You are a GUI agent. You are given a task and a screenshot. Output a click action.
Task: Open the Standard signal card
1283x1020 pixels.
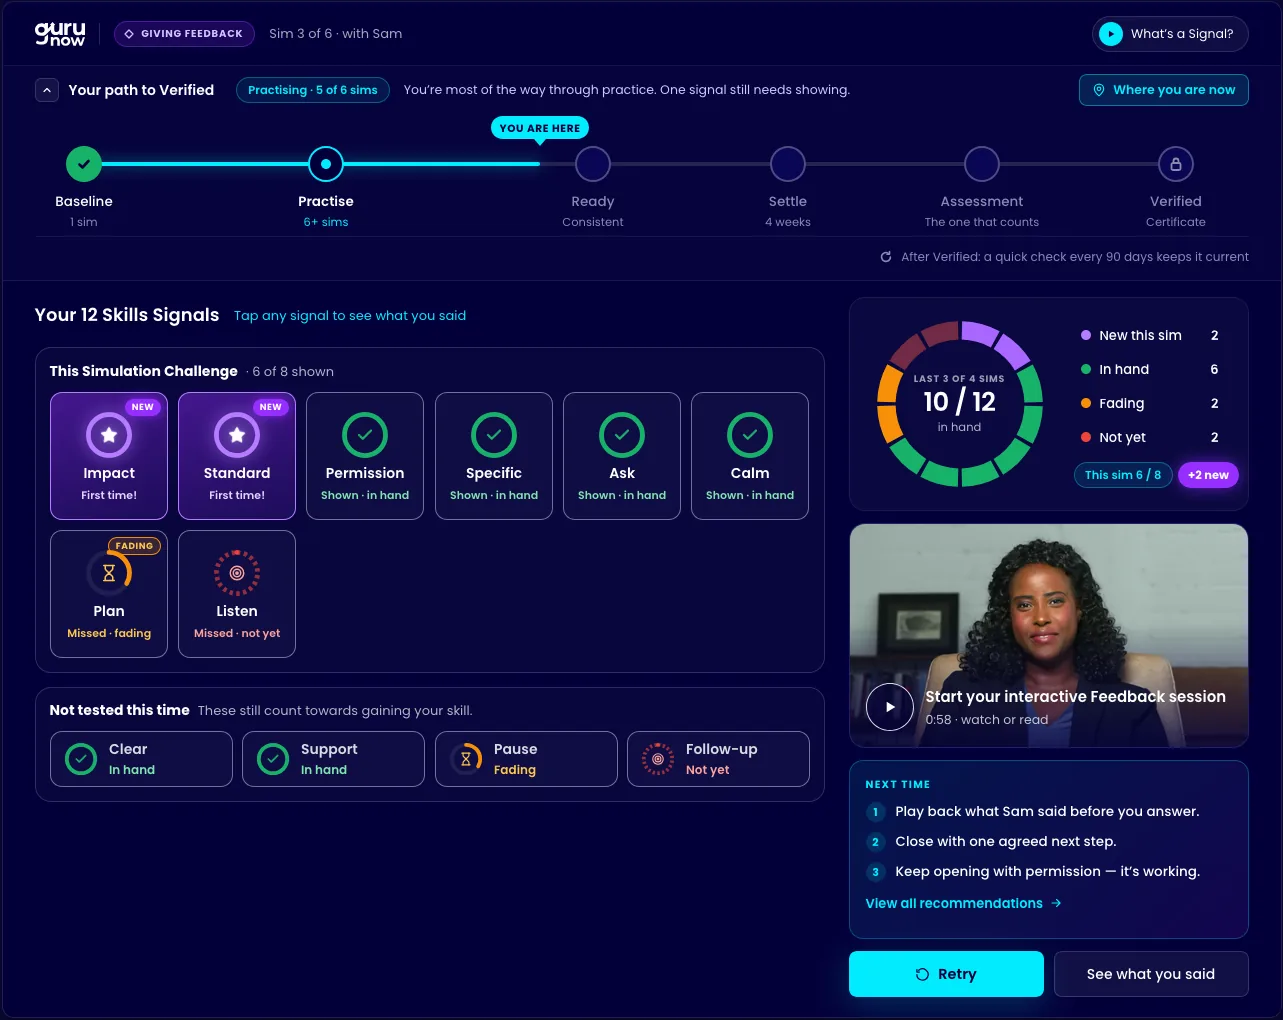point(237,456)
